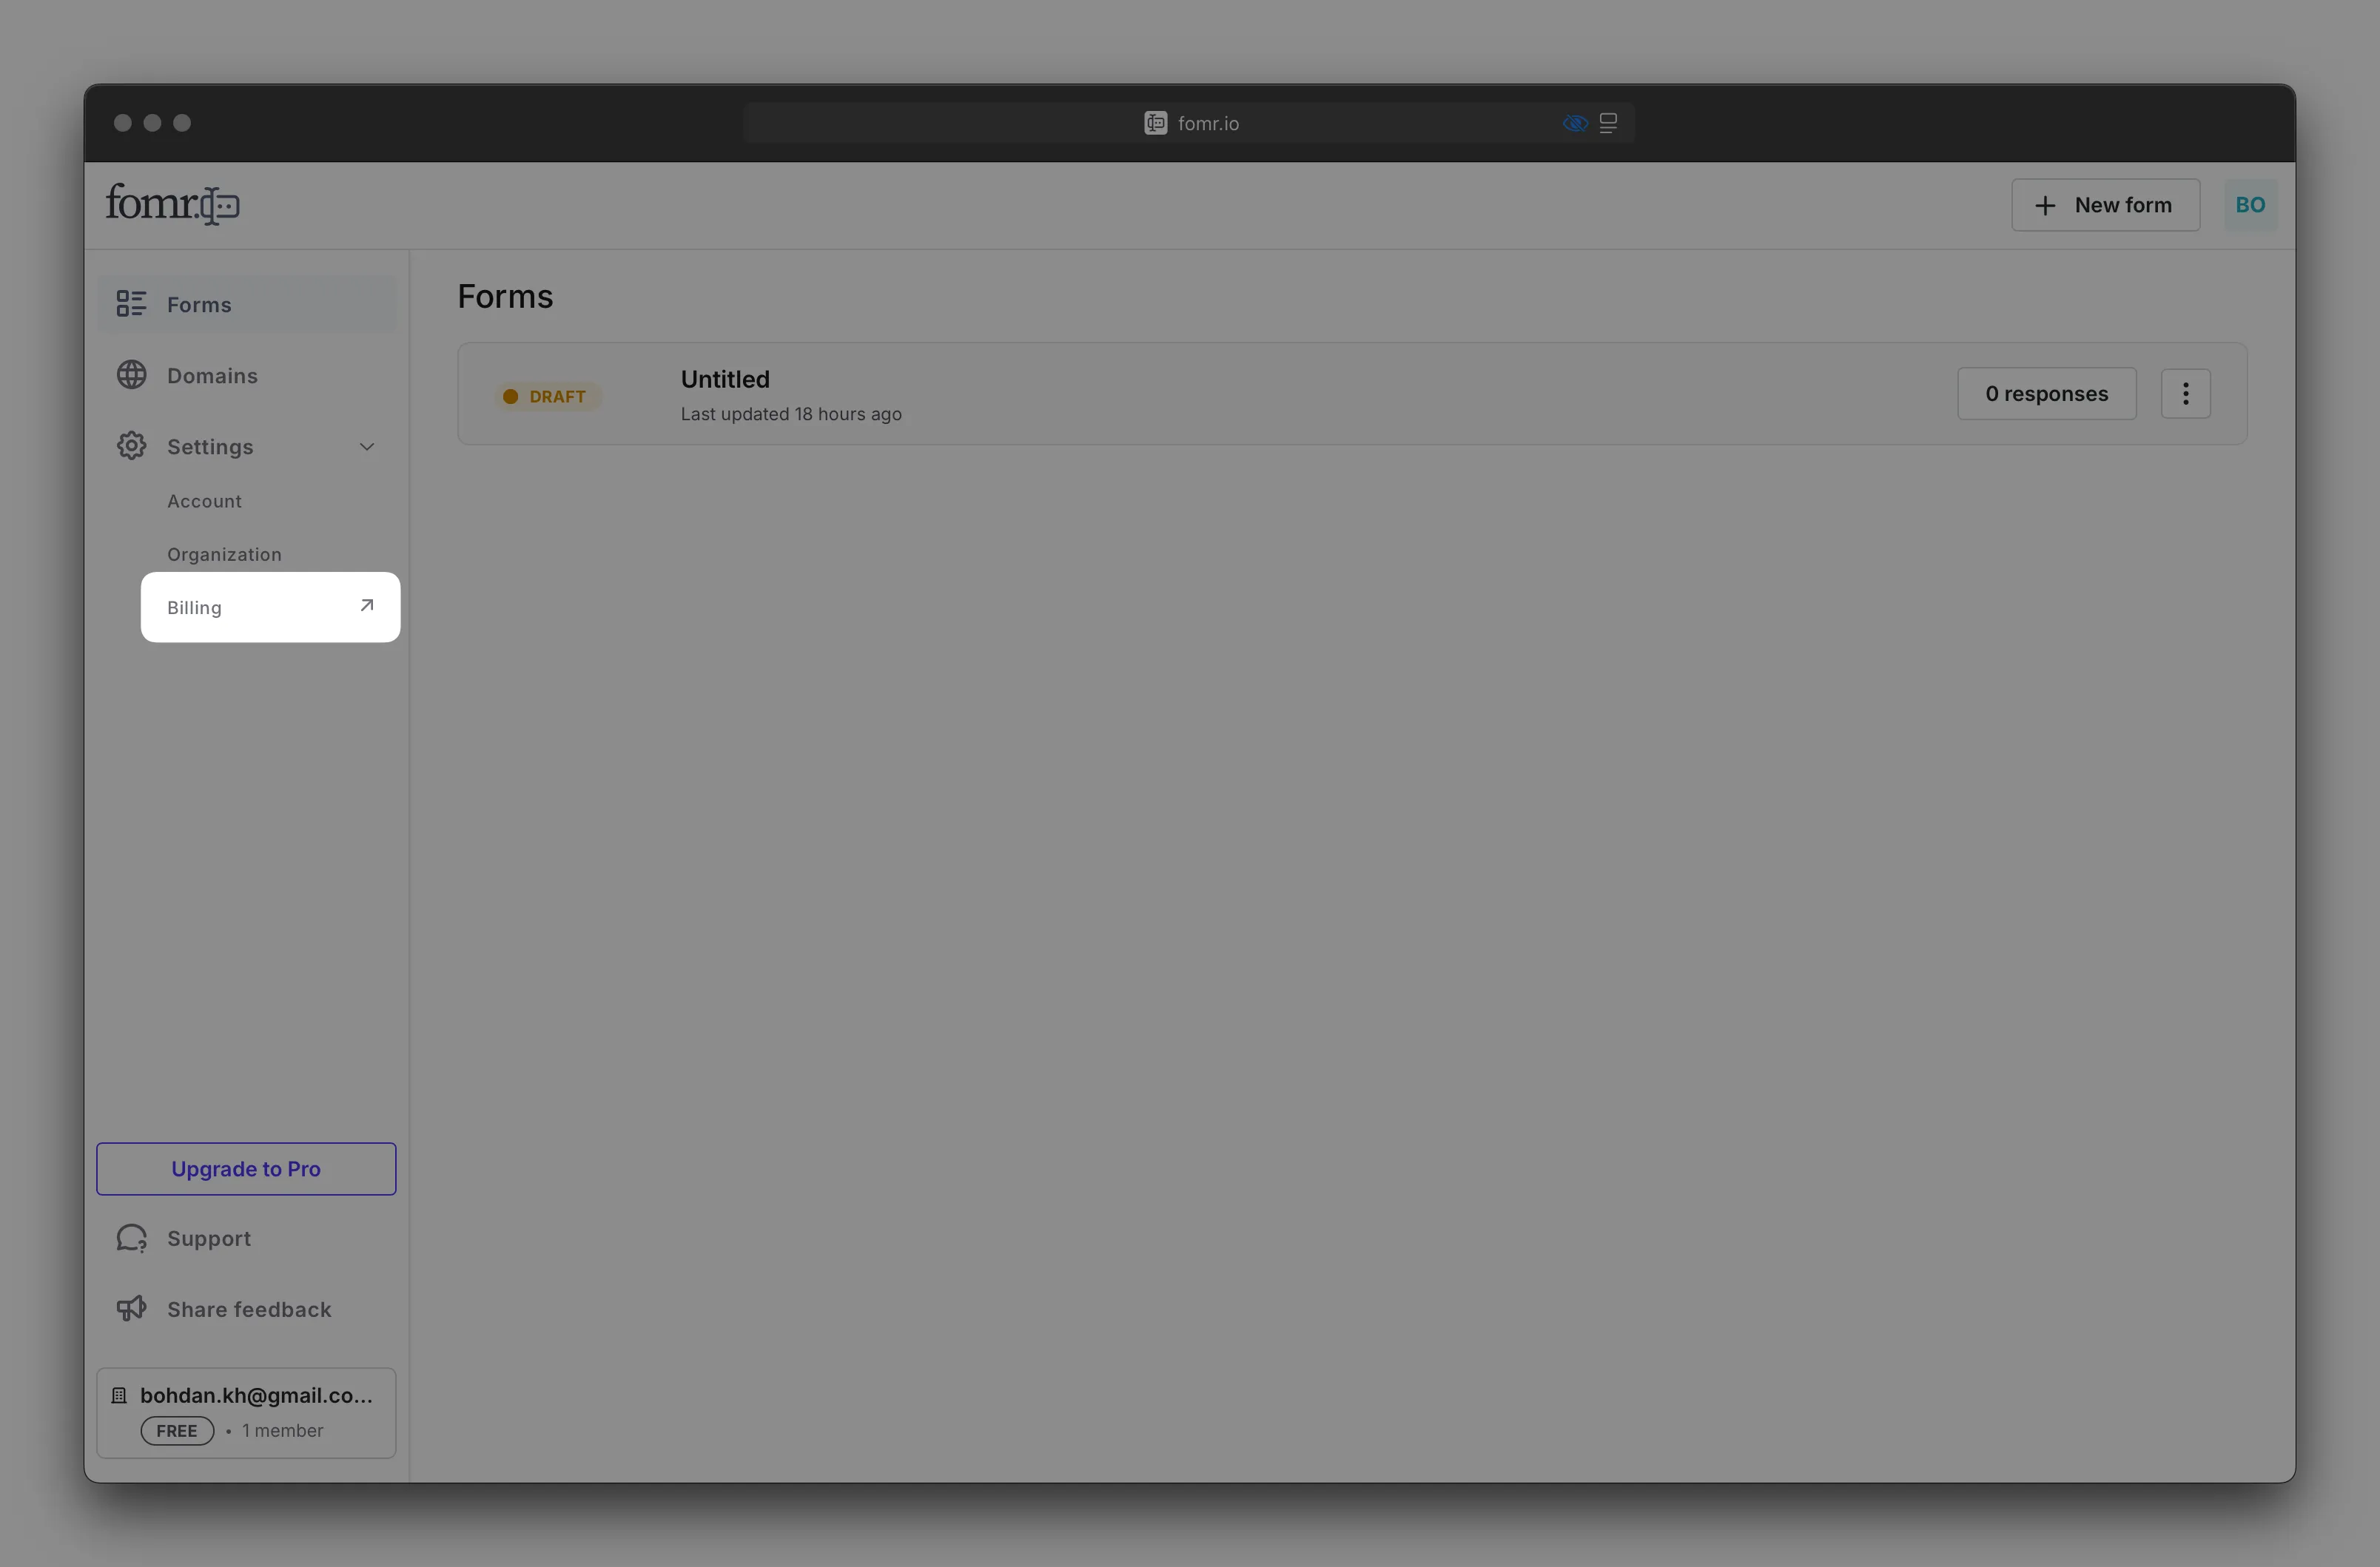This screenshot has width=2380, height=1567.
Task: Click the FREE plan badge
Action: [177, 1430]
